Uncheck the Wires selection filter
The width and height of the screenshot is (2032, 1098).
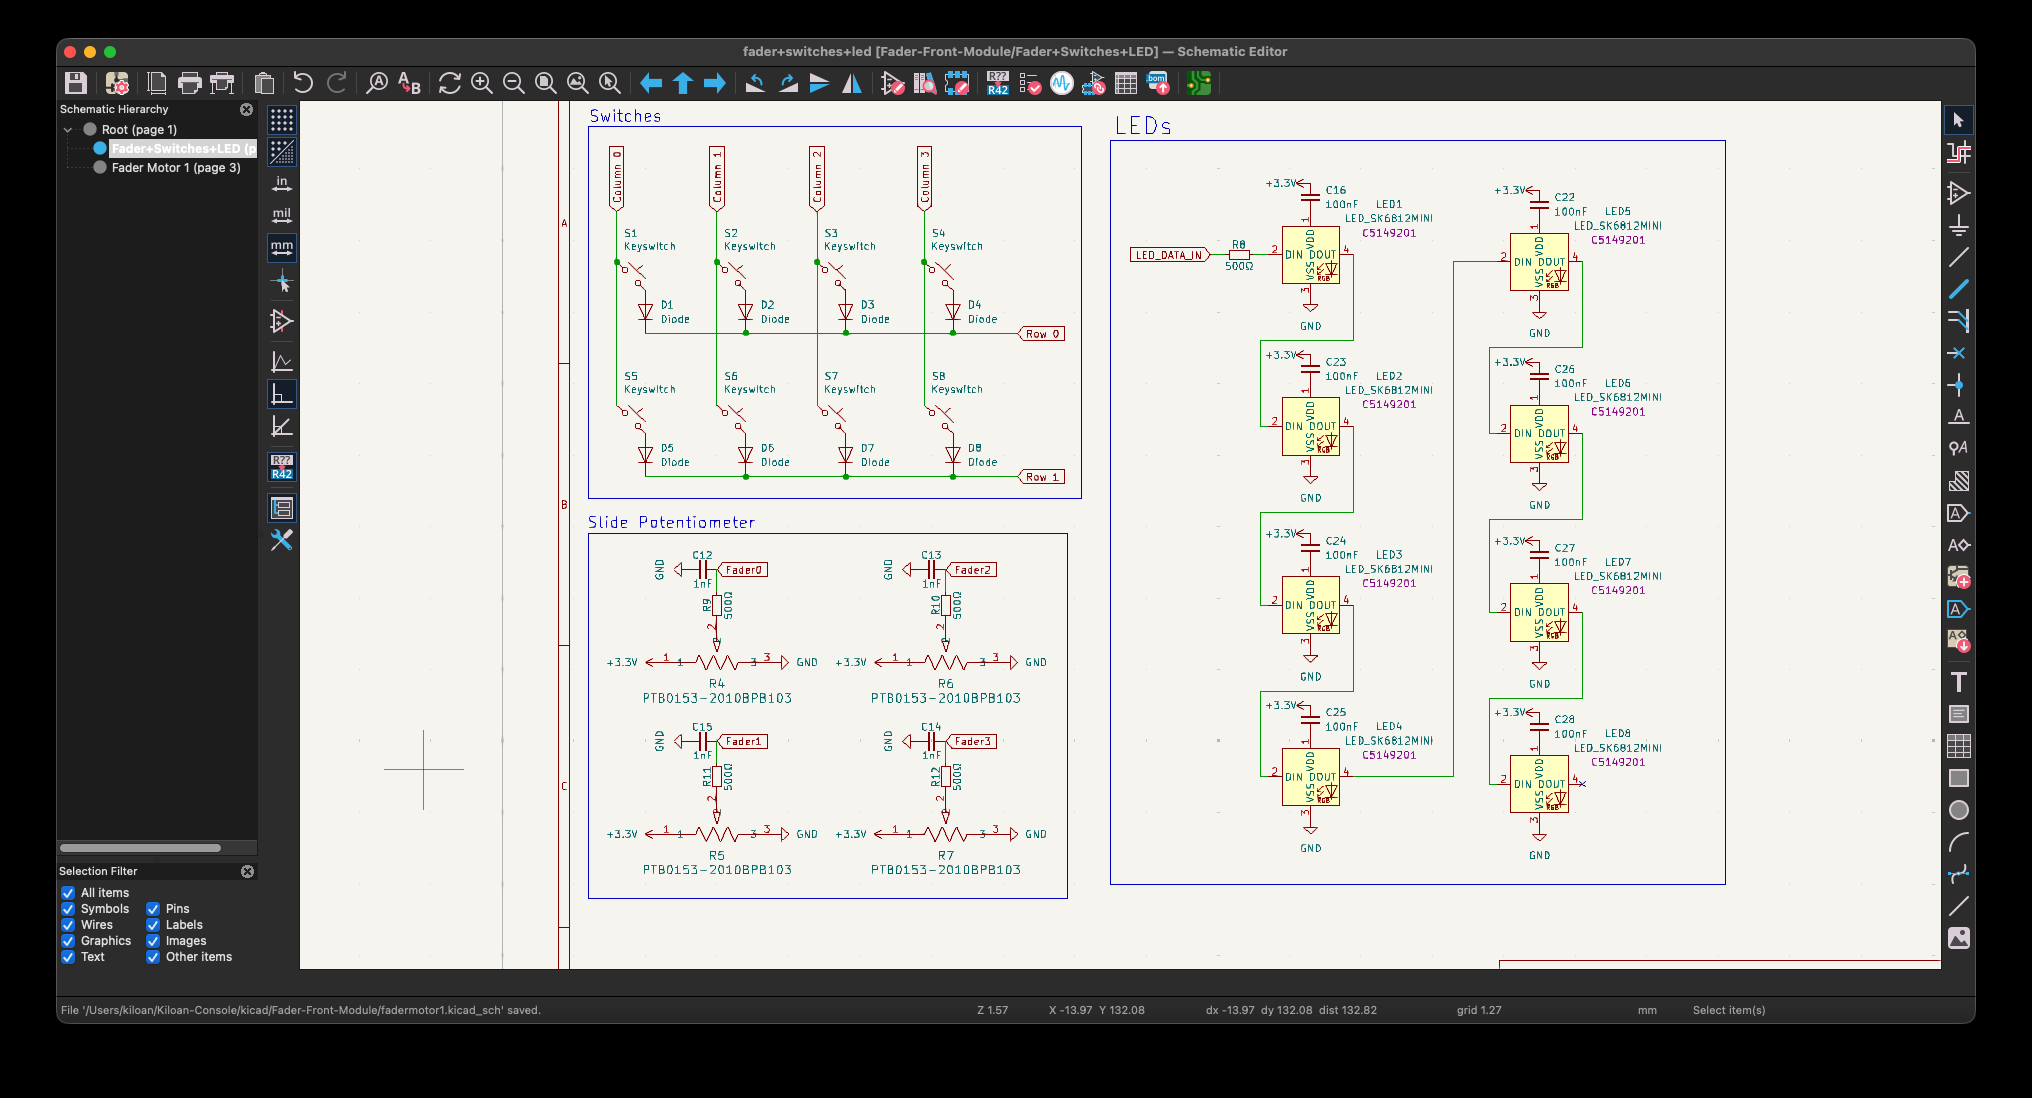[x=68, y=925]
